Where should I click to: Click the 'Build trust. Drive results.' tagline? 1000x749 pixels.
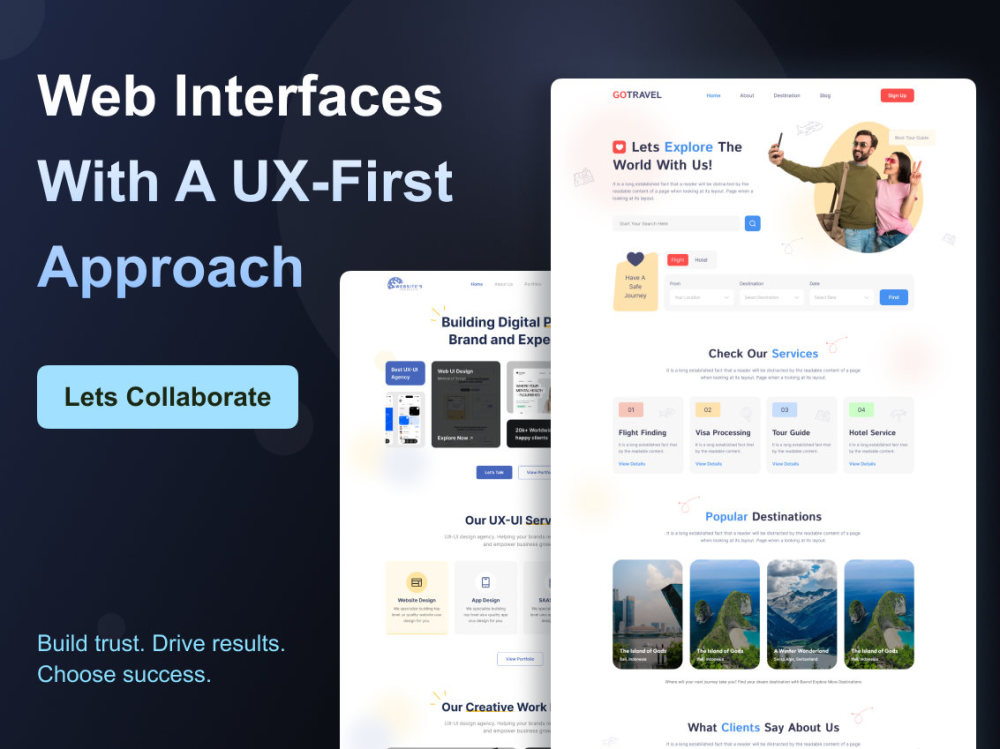(161, 643)
